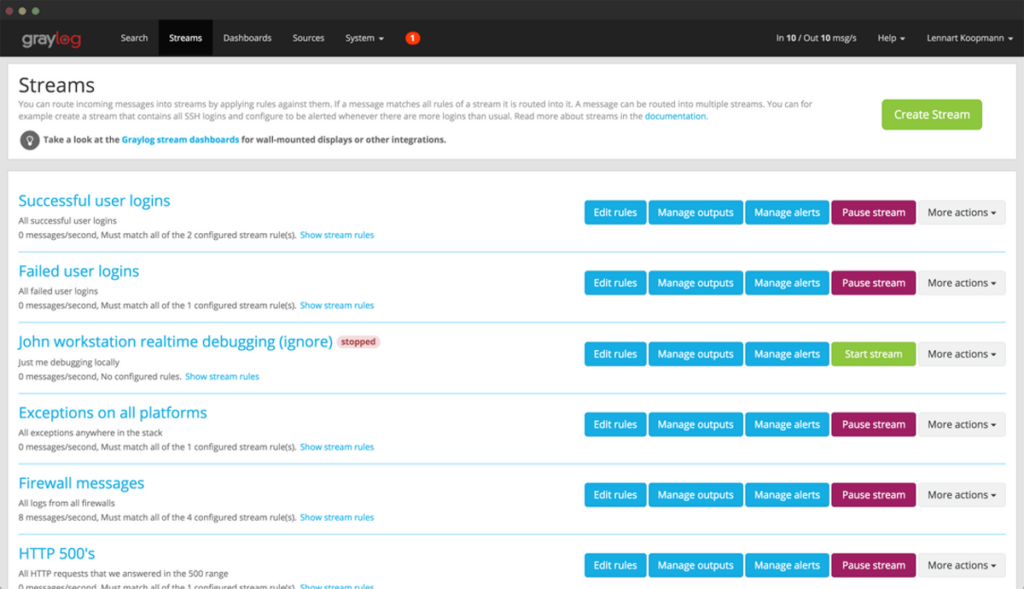Navigate to the Sources page
Viewport: 1024px width, 589px height.
click(308, 37)
